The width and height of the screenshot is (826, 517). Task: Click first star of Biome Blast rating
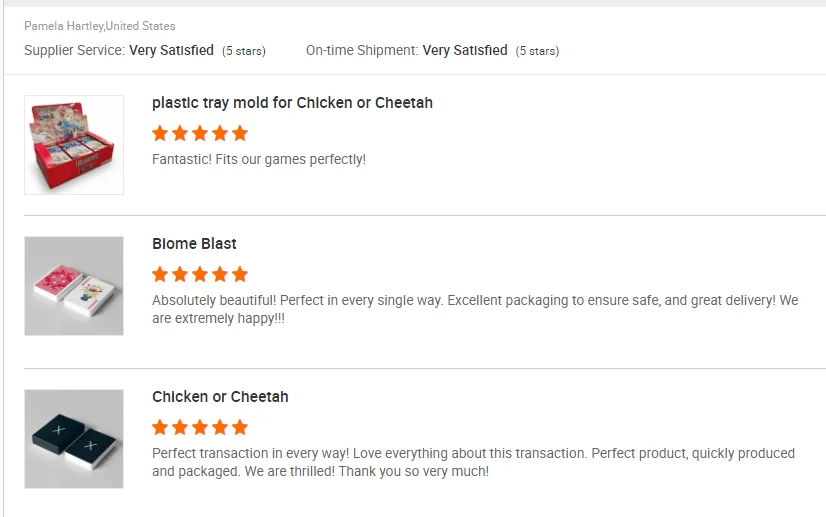[160, 274]
